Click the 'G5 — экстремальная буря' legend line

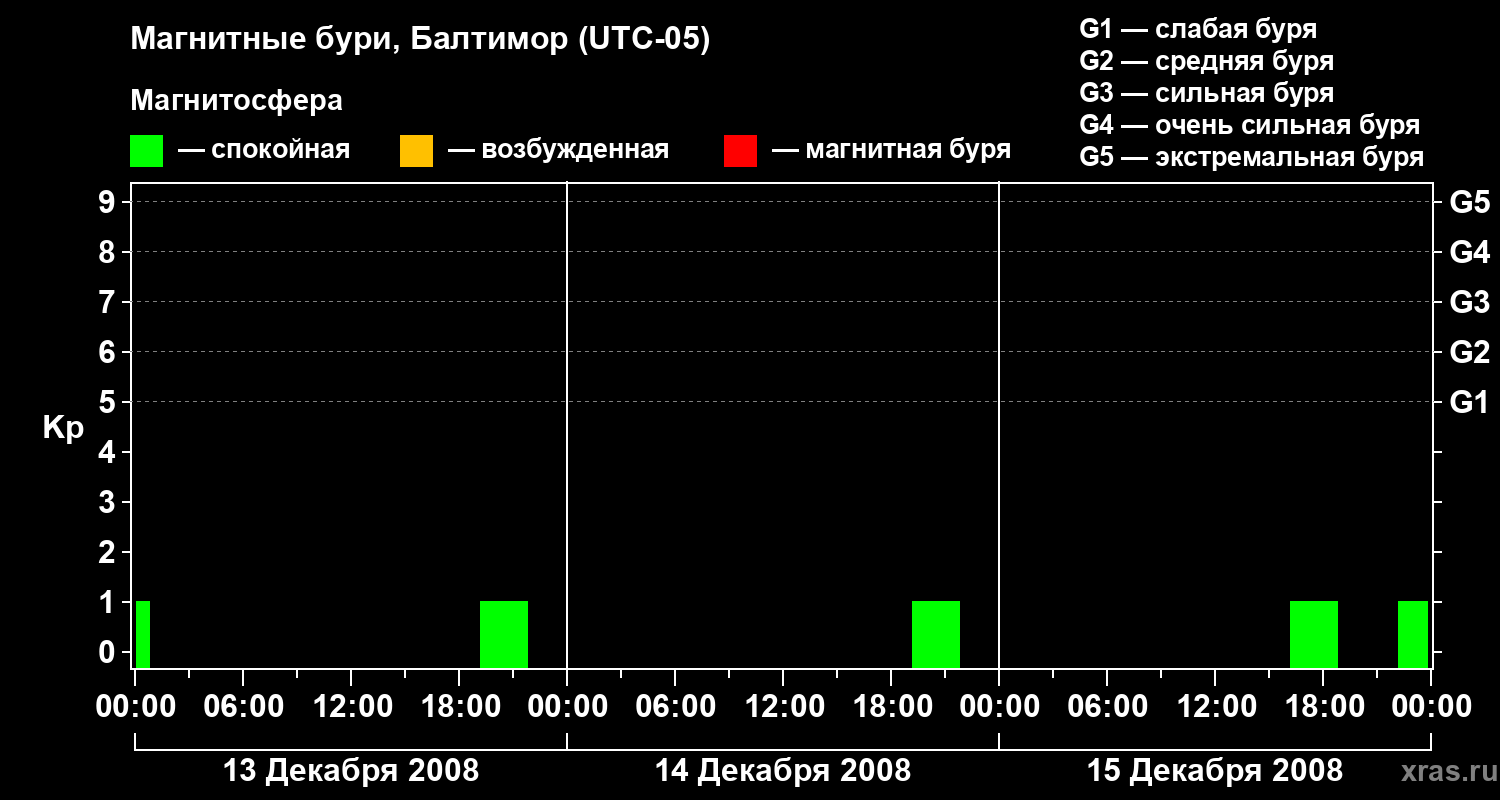tap(1251, 157)
